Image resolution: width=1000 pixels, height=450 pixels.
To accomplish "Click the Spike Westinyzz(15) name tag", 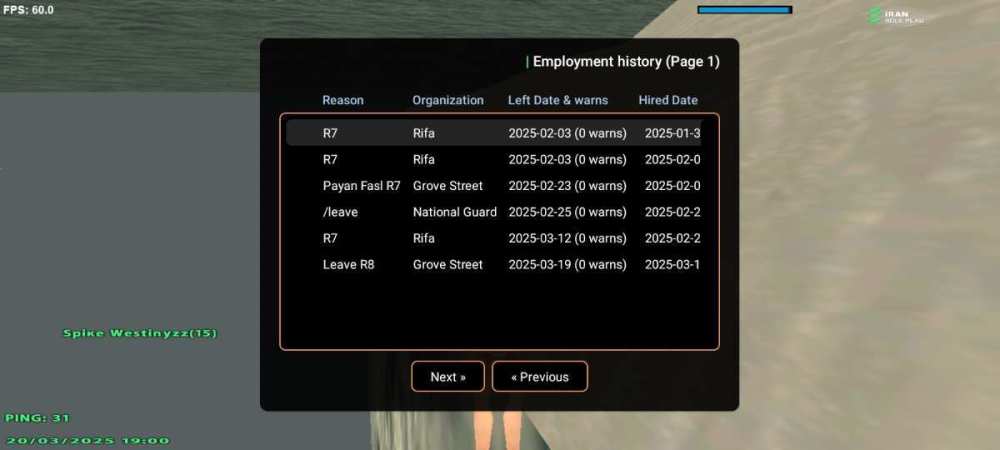I will pos(140,333).
